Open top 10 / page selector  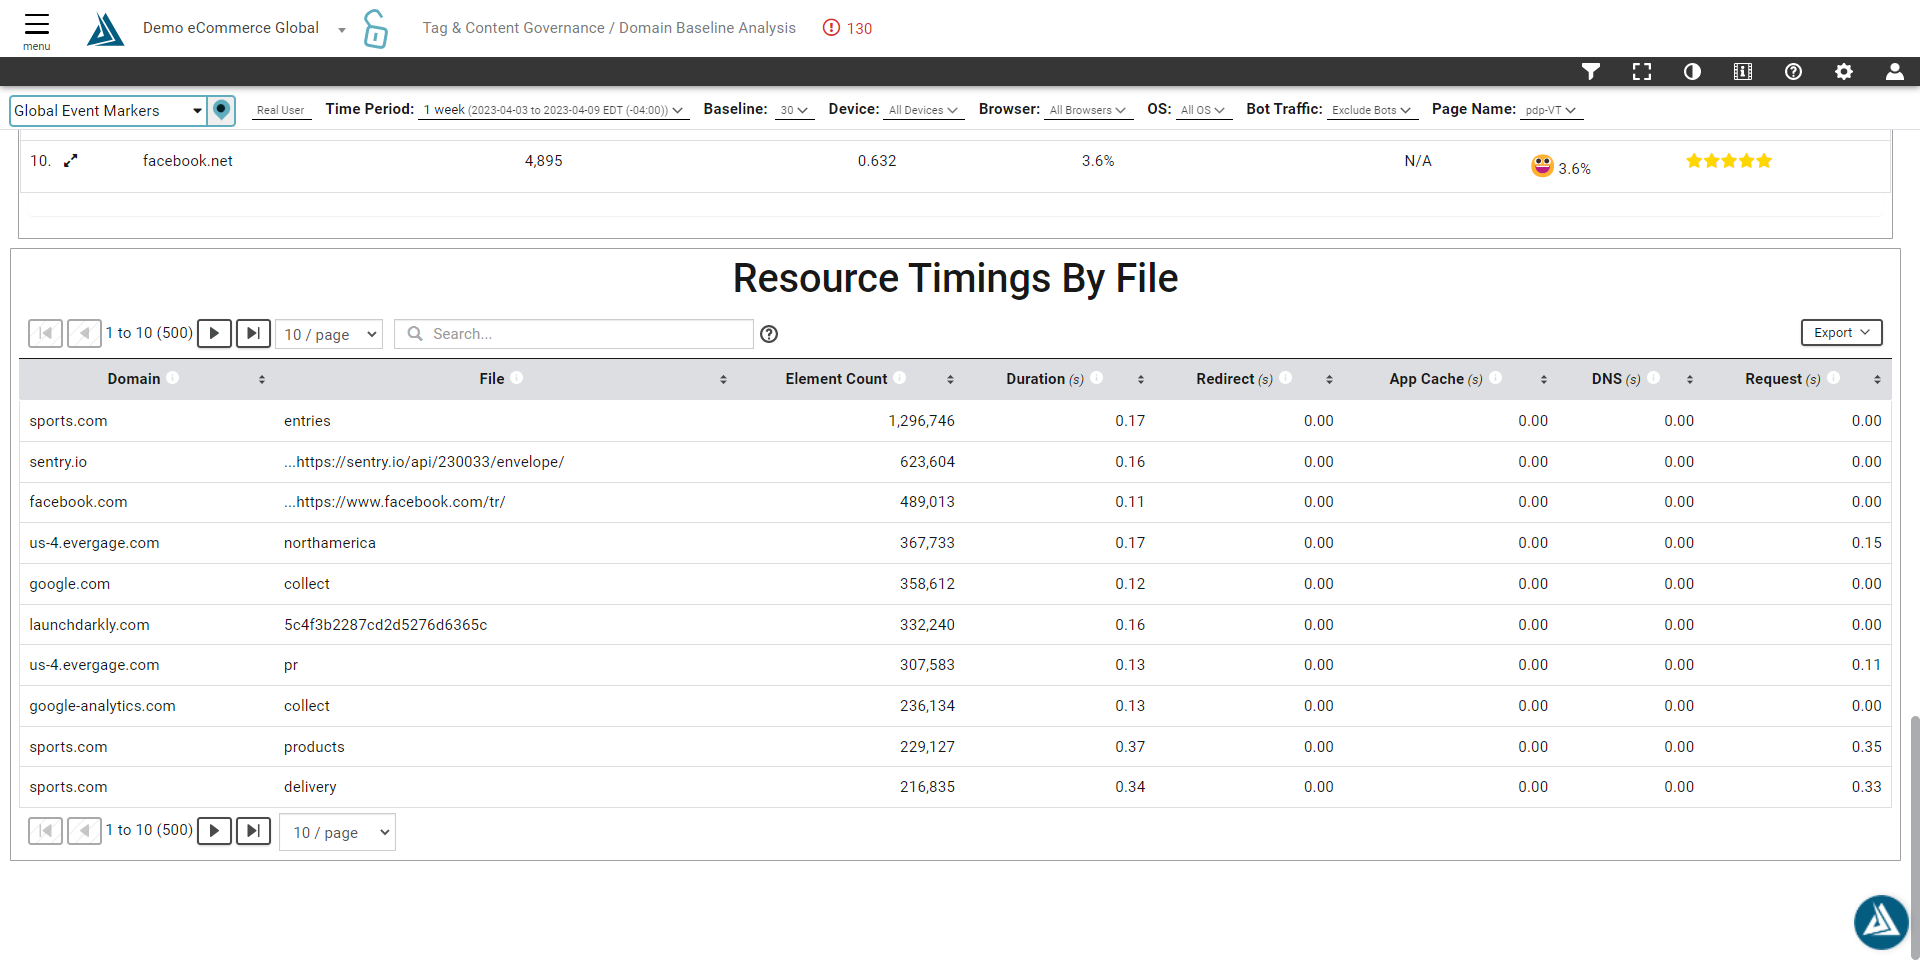[329, 334]
